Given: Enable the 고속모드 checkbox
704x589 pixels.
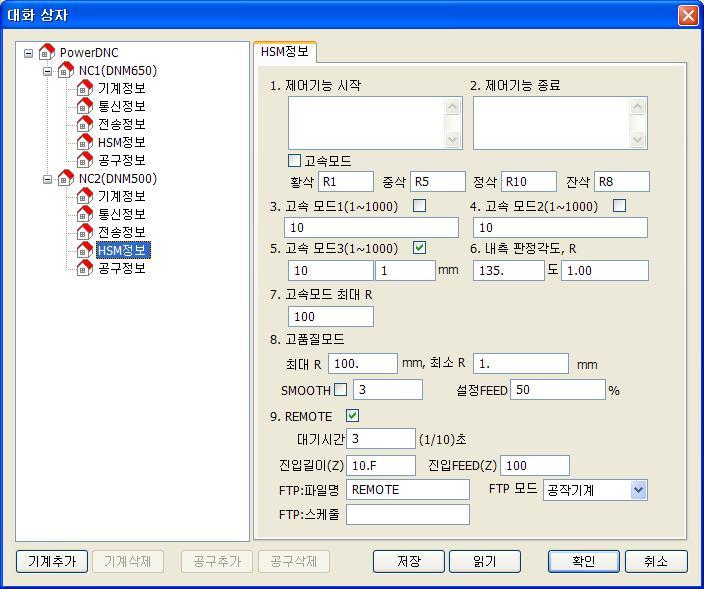Looking at the screenshot, I should (294, 160).
